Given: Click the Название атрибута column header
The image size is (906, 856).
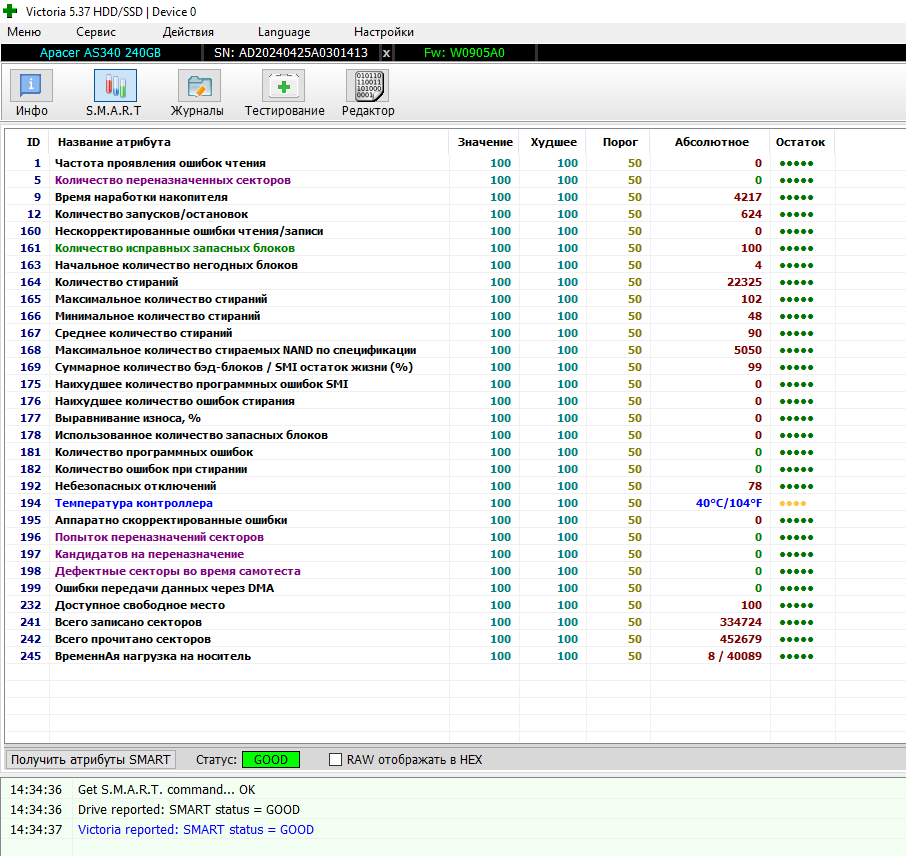Looking at the screenshot, I should (x=114, y=142).
